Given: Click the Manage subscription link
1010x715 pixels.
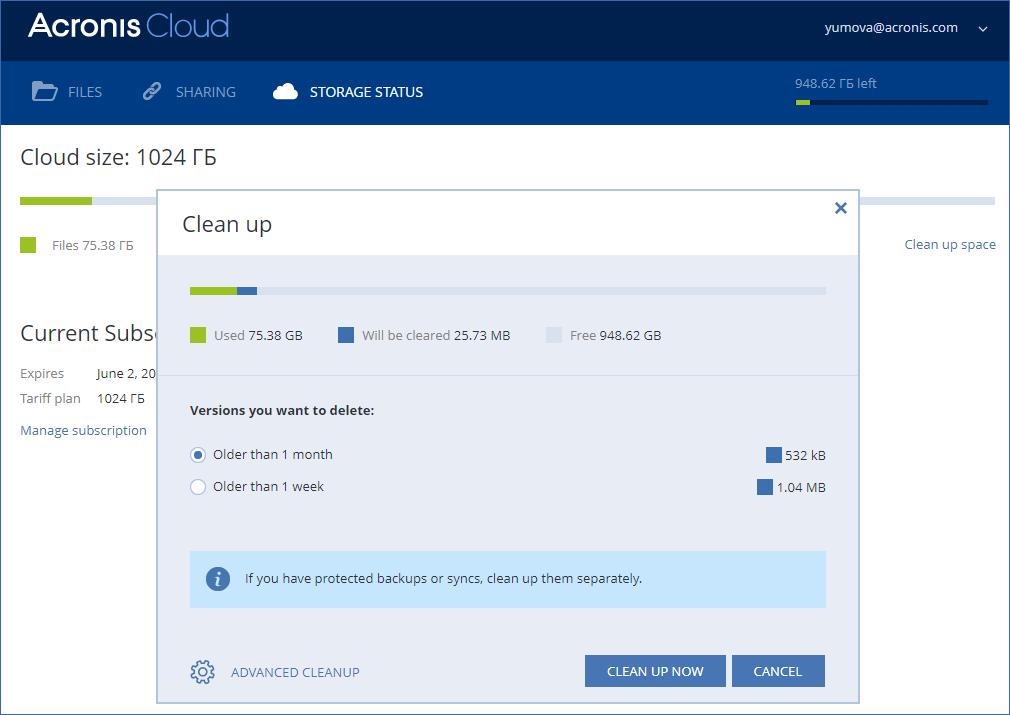Looking at the screenshot, I should click(83, 430).
